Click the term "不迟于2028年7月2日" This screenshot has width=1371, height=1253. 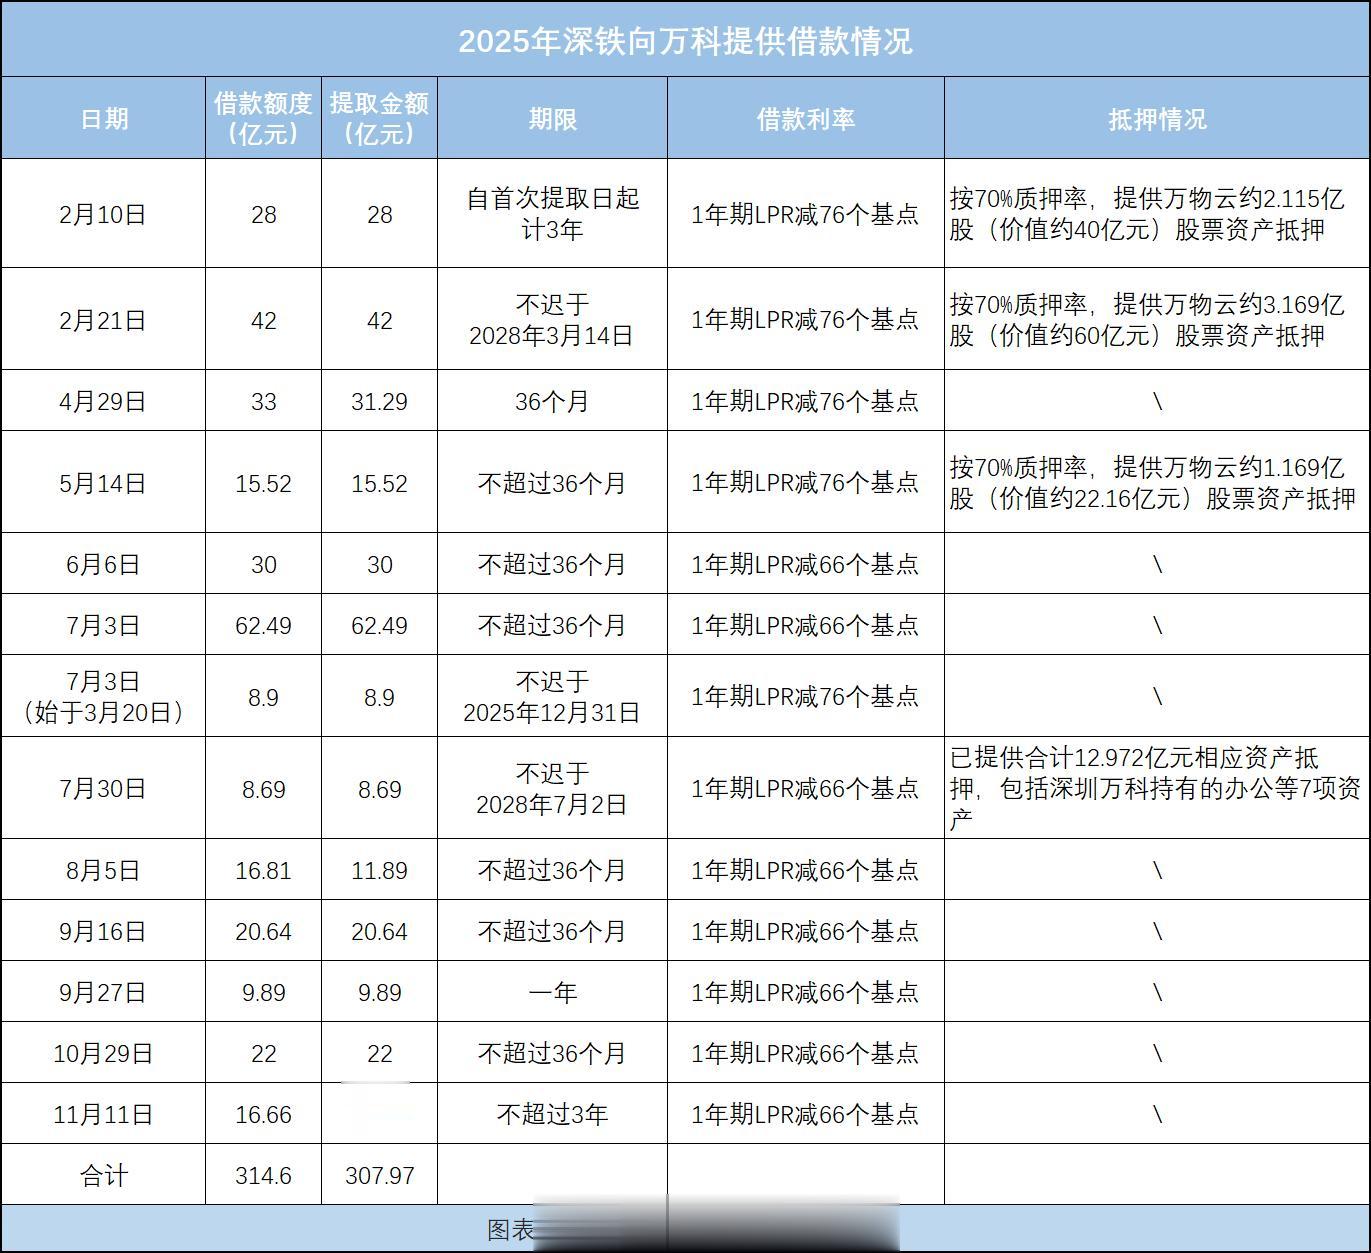(x=552, y=788)
